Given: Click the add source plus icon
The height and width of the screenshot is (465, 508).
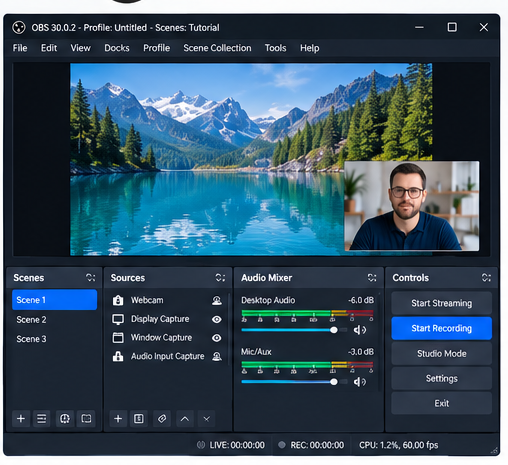Looking at the screenshot, I should tap(118, 418).
